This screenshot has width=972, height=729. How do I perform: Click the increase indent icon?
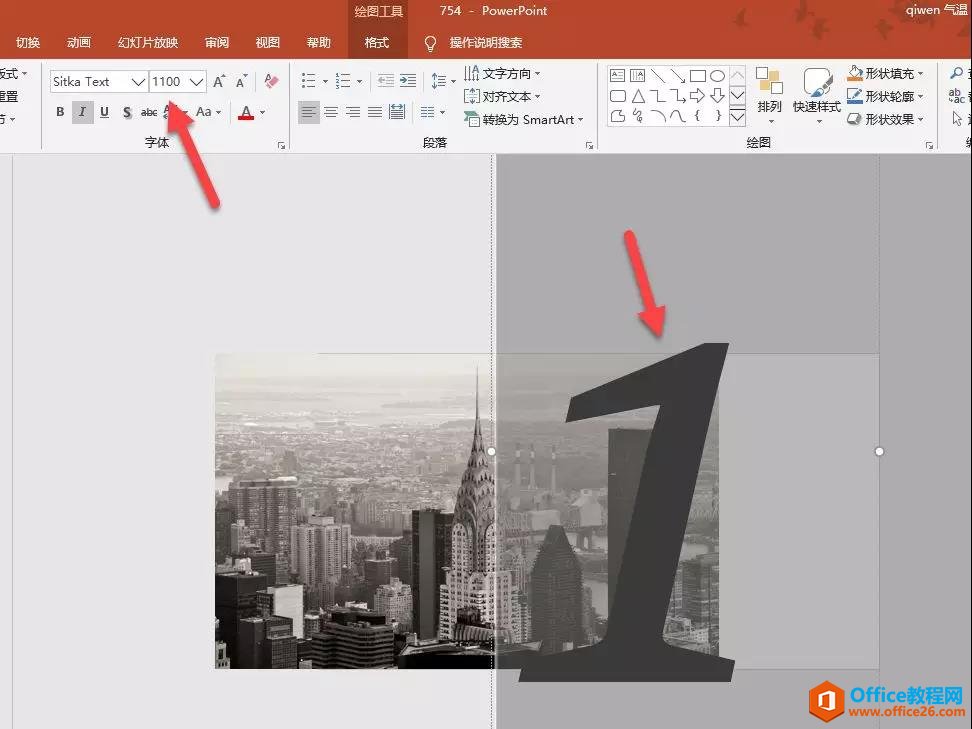408,82
